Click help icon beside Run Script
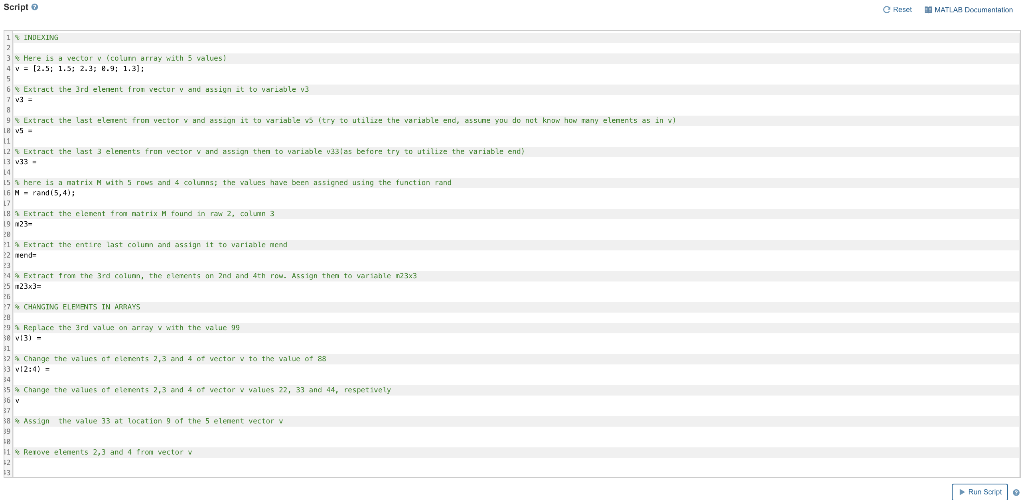 coord(1016,493)
